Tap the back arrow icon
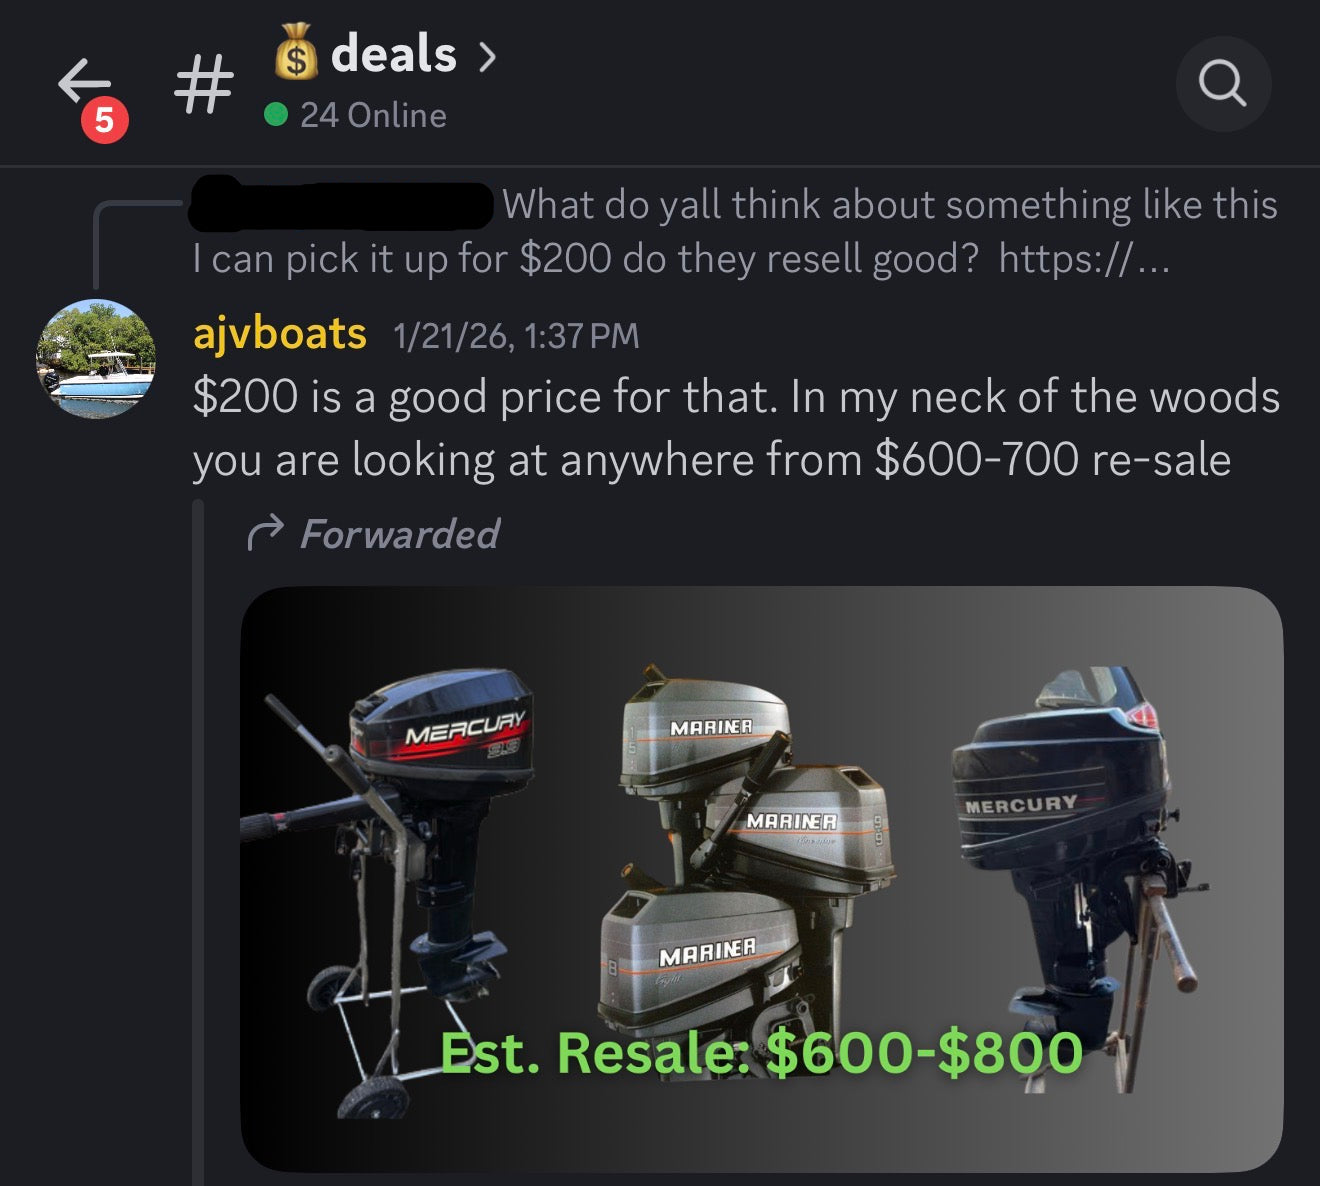Image resolution: width=1320 pixels, height=1186 pixels. [84, 82]
